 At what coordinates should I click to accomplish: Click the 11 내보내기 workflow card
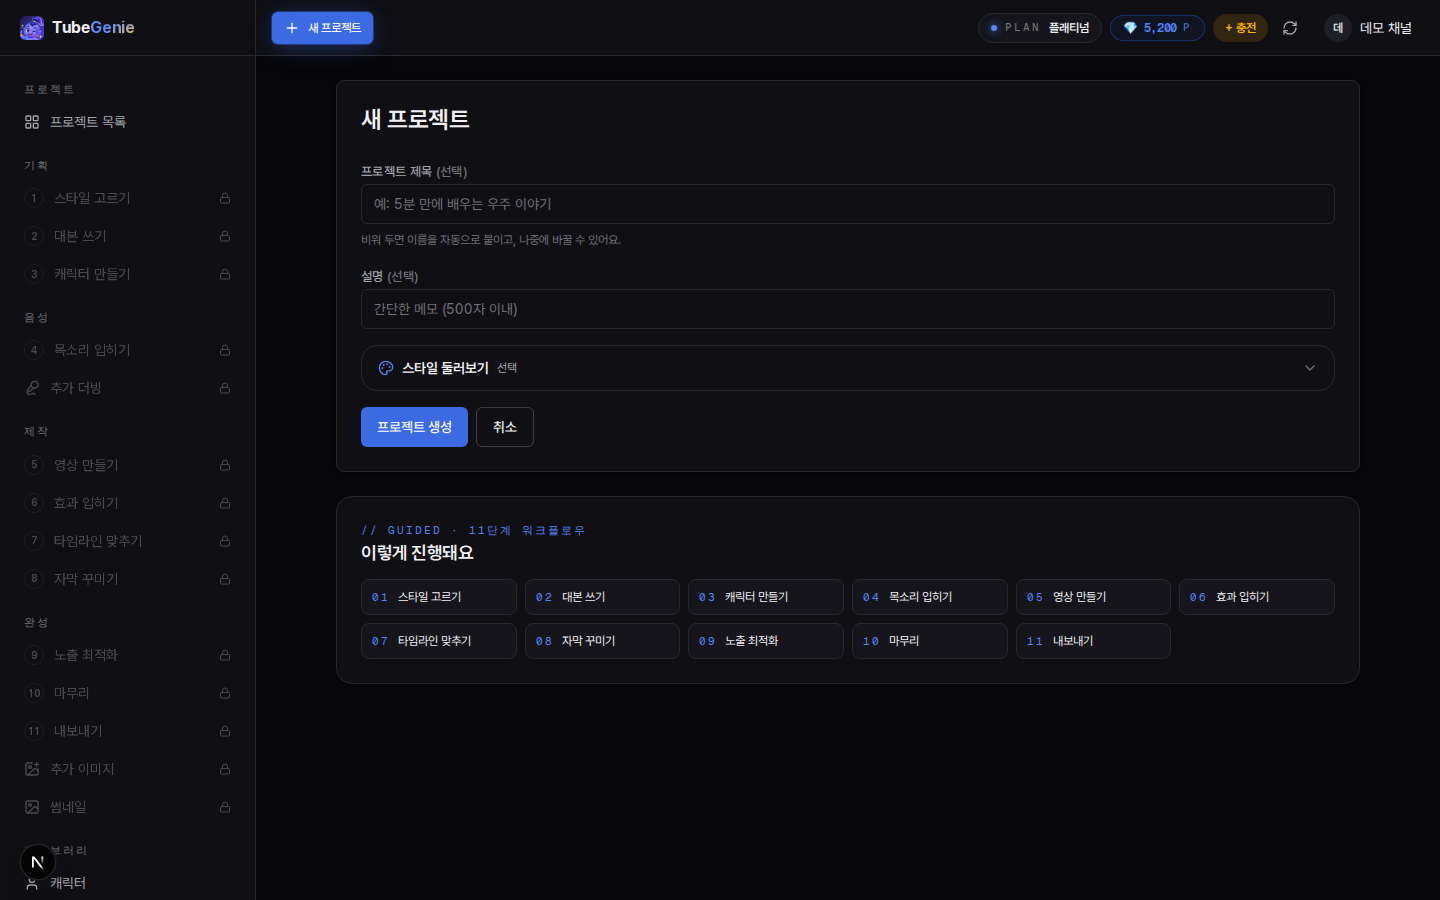click(1093, 641)
